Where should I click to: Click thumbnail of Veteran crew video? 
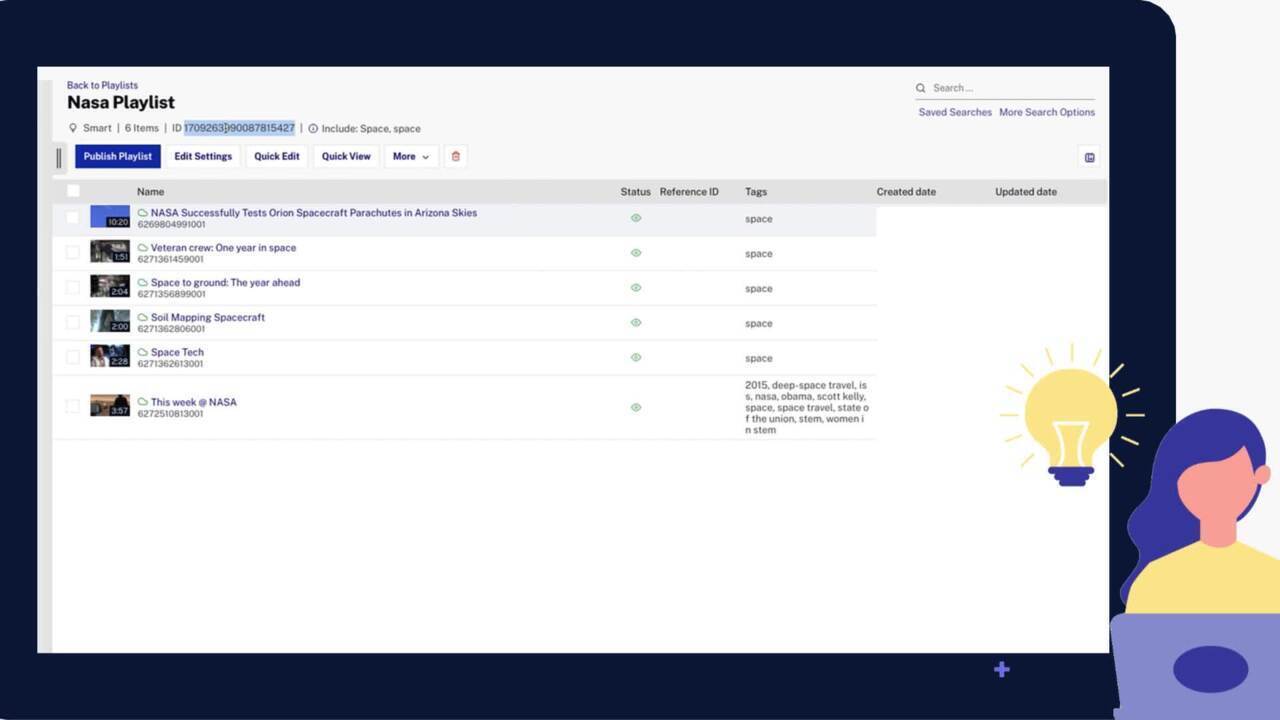coord(110,251)
